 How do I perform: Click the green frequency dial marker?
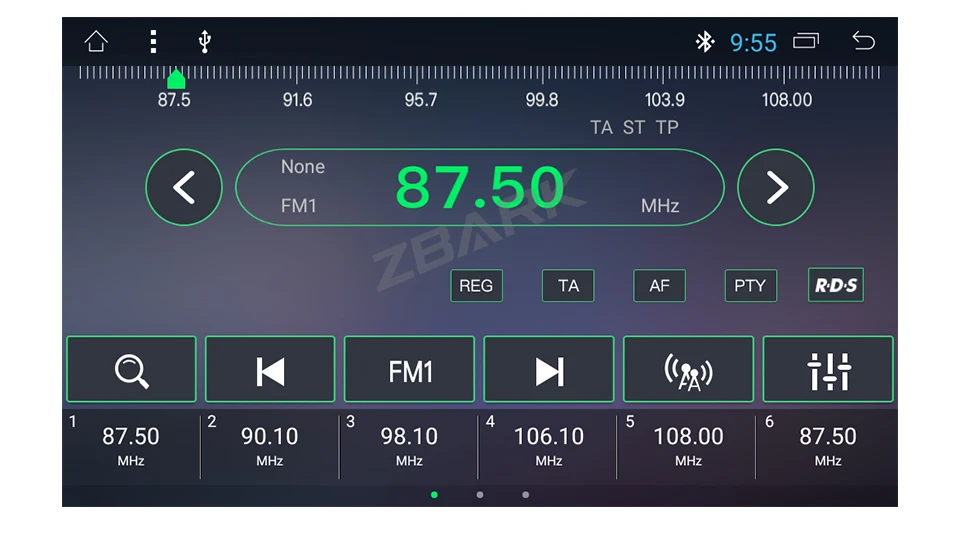(x=176, y=79)
